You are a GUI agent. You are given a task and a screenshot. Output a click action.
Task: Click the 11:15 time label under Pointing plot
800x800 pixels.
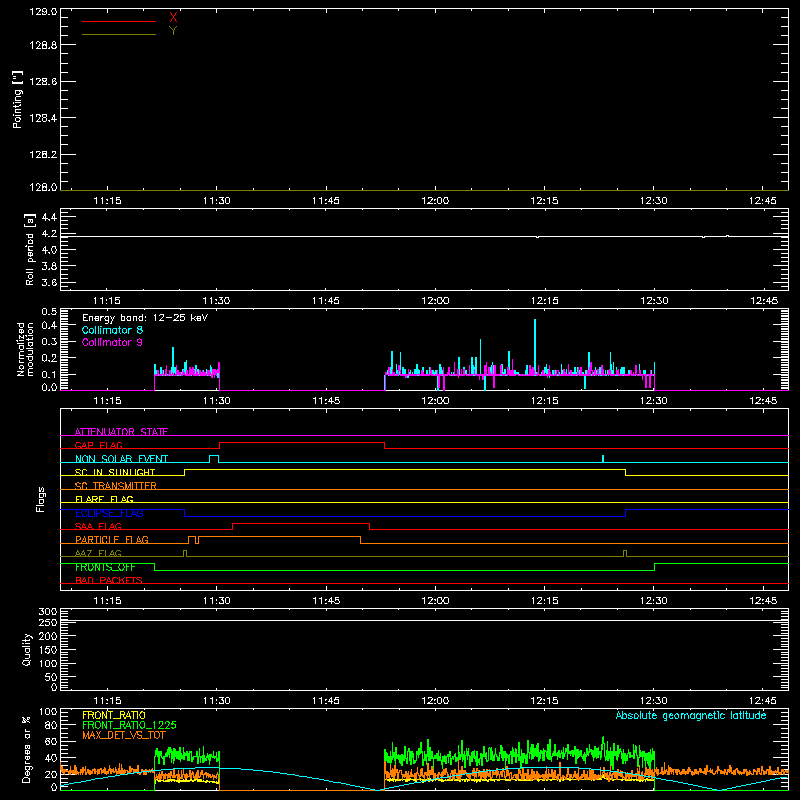click(x=108, y=201)
